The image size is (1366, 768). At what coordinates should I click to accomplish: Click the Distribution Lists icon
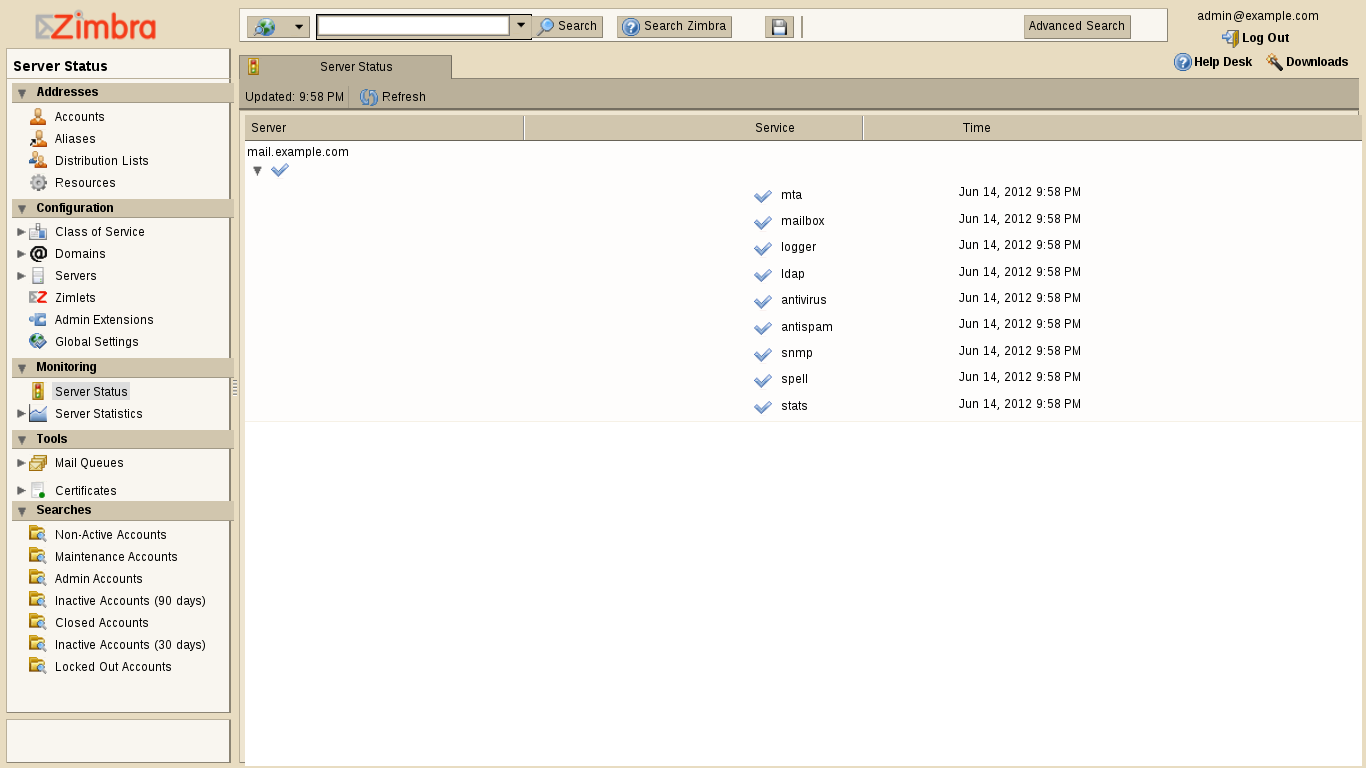[38, 161]
